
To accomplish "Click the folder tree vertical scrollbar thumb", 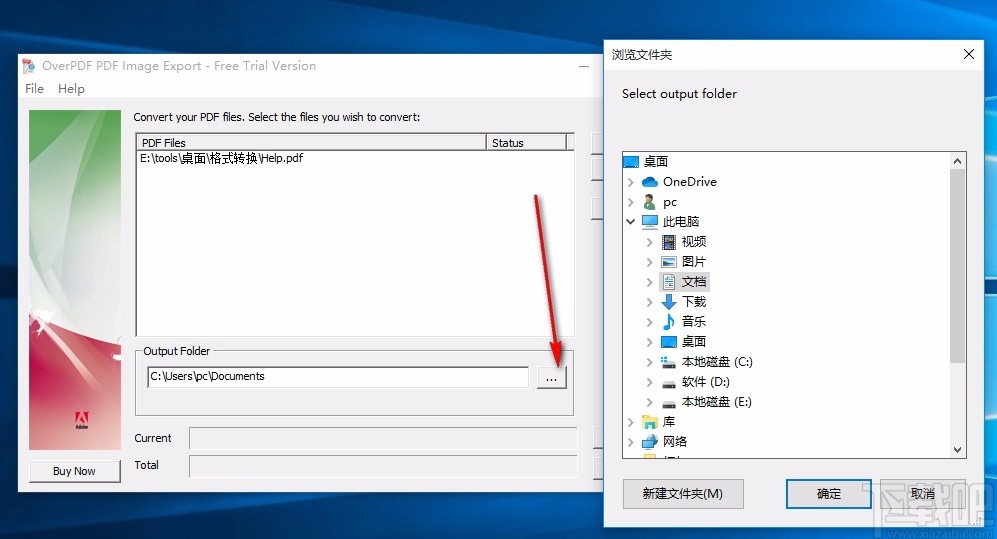I will (x=958, y=266).
